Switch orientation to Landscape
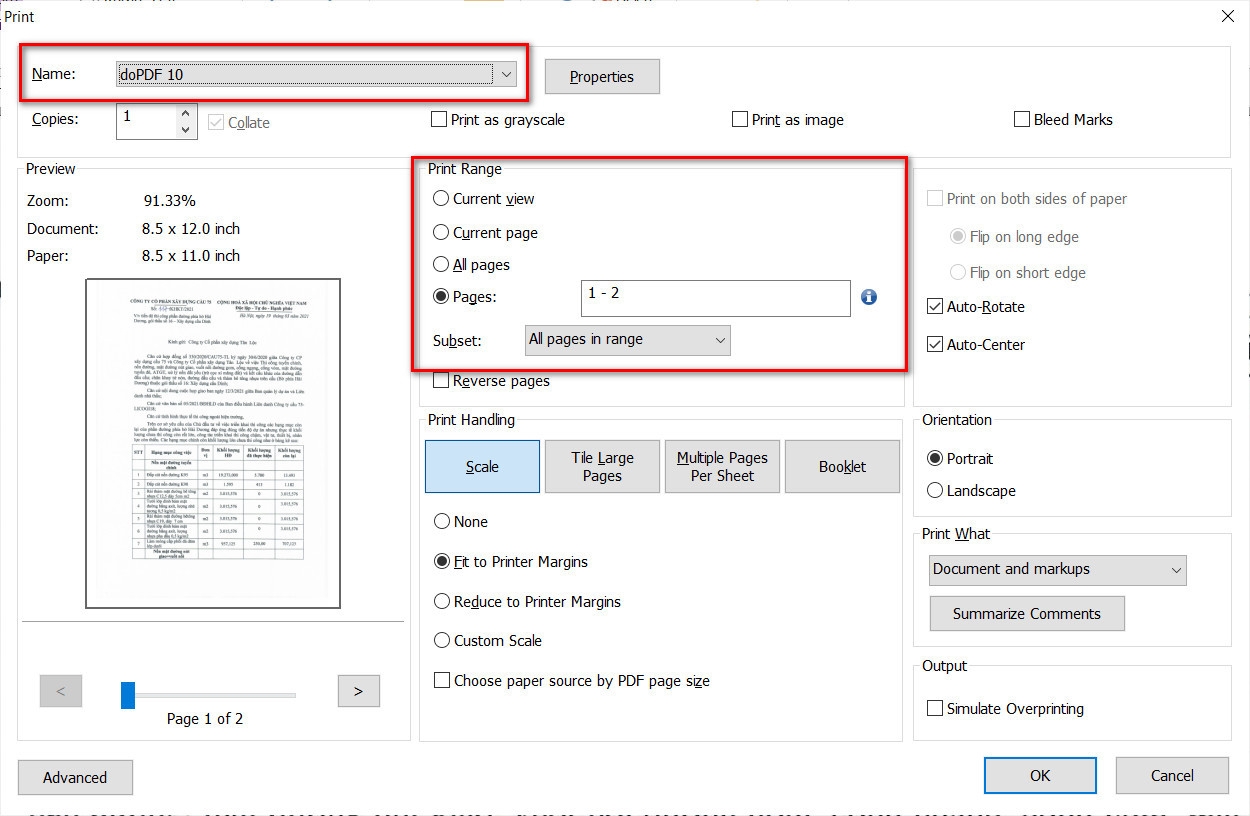The width and height of the screenshot is (1250, 816). pyautogui.click(x=935, y=491)
